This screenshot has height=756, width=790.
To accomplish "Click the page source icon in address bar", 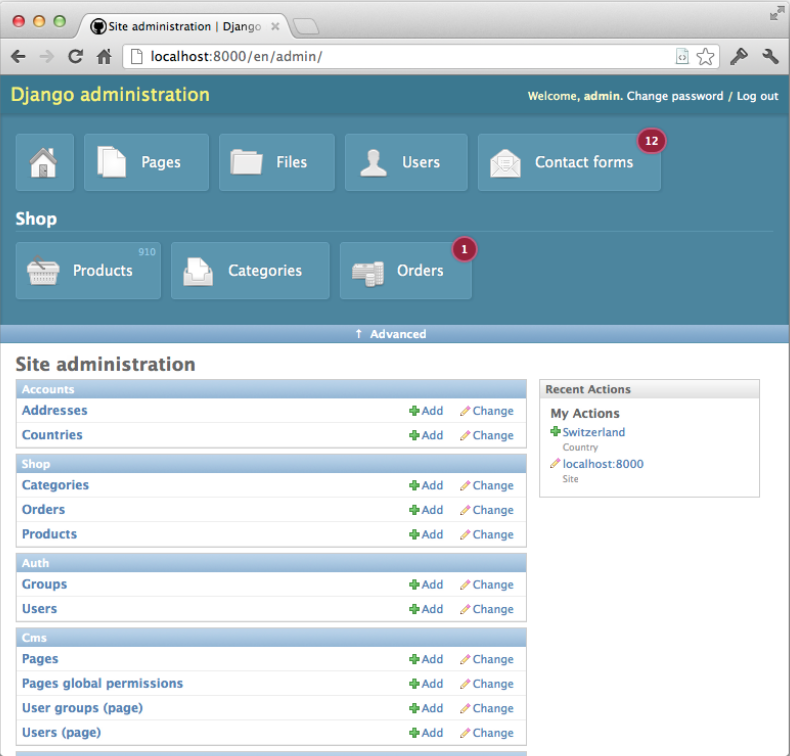I will (x=682, y=56).
